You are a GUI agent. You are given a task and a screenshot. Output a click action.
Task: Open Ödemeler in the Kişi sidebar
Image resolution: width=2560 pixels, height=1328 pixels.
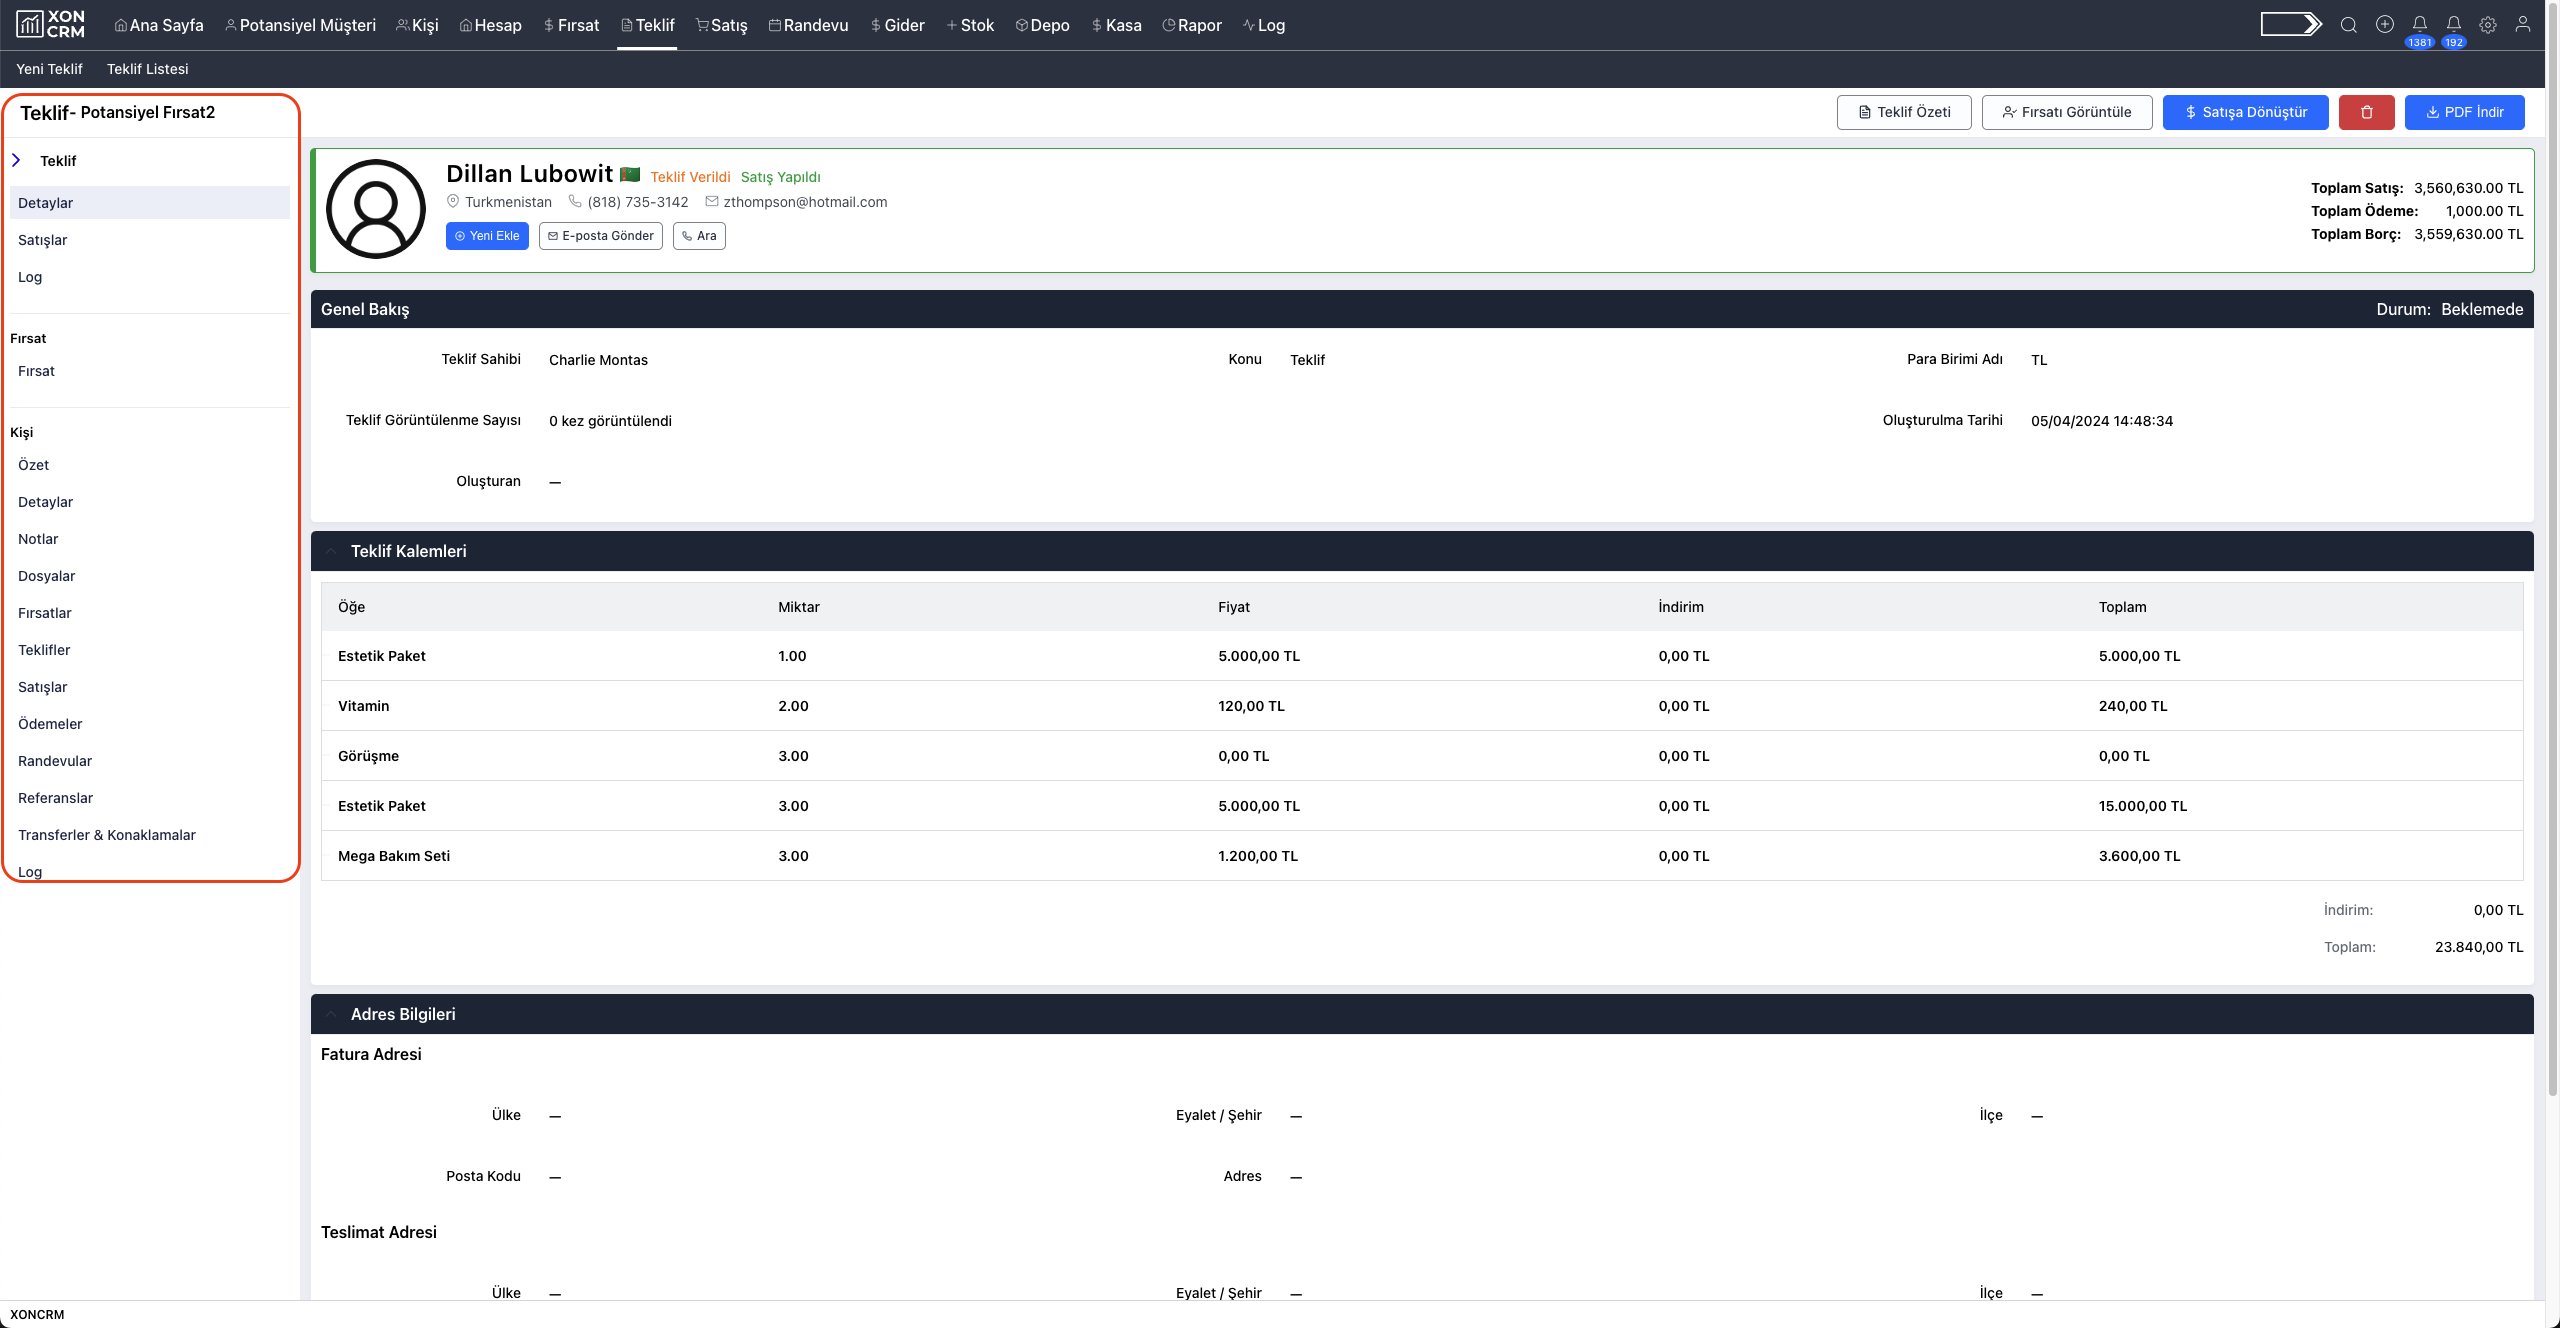coord(50,724)
